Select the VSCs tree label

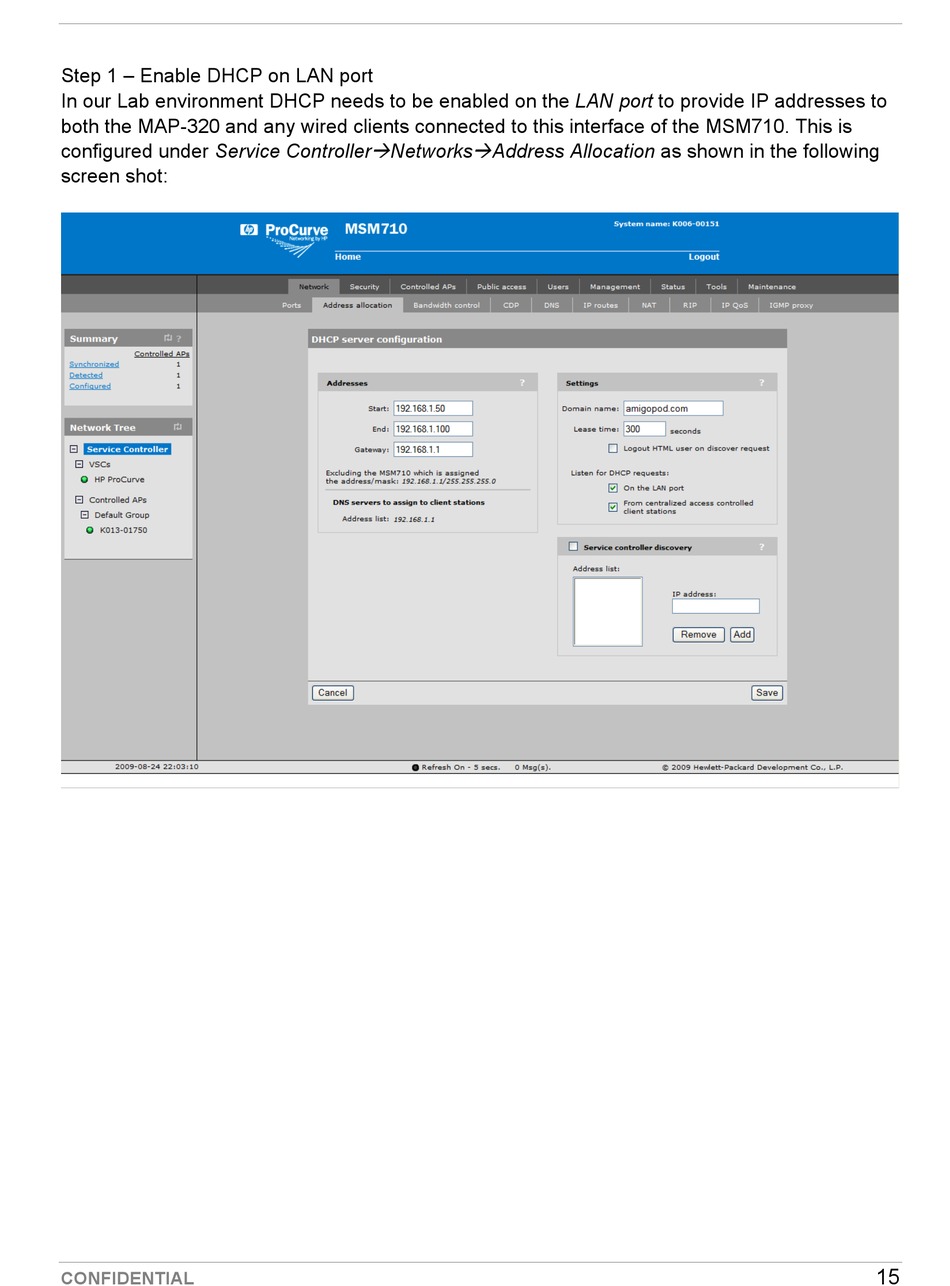(99, 464)
